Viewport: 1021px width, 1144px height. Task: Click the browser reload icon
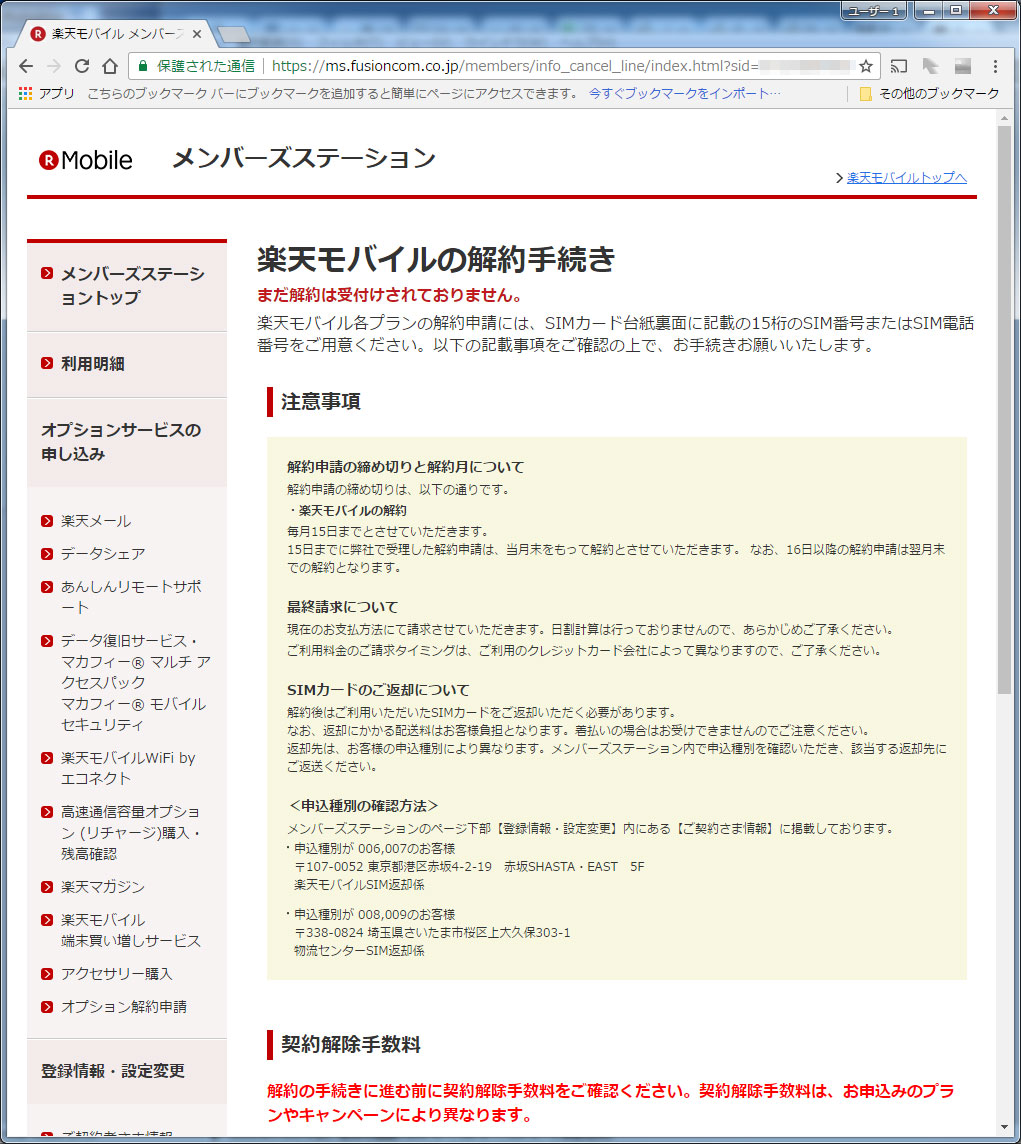coord(82,66)
